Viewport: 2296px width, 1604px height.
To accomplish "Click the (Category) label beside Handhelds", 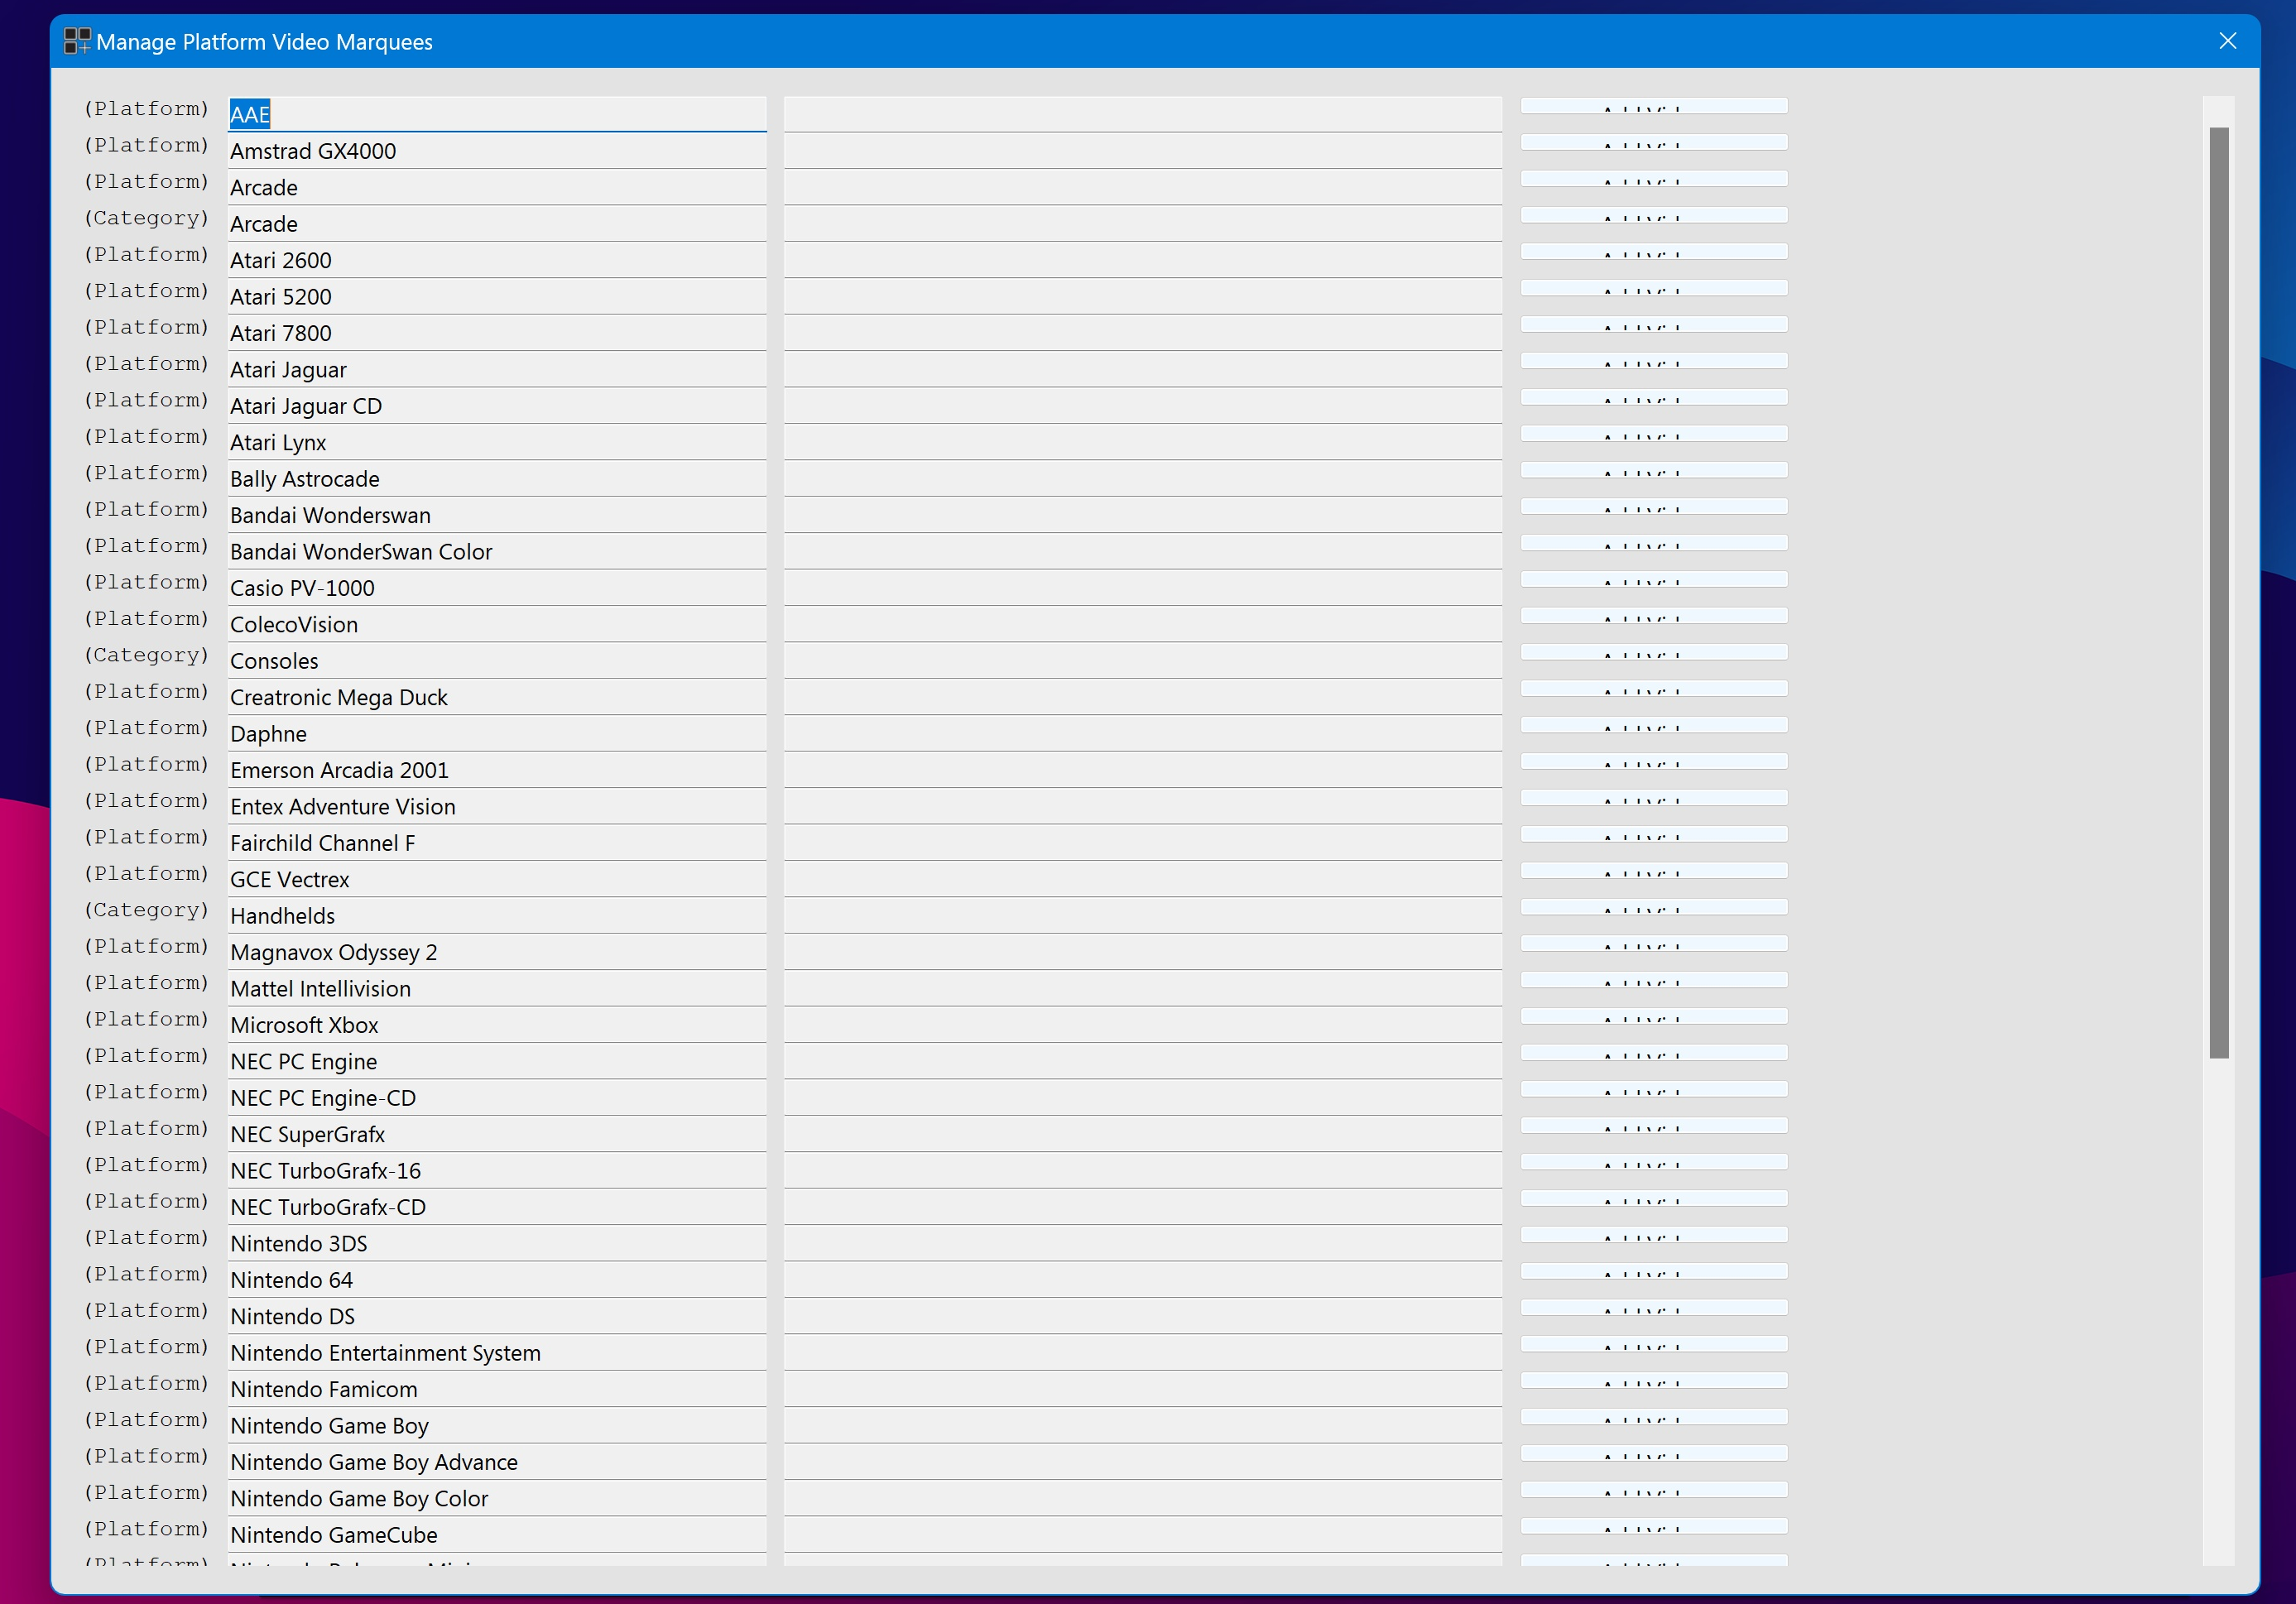I will click(x=147, y=910).
